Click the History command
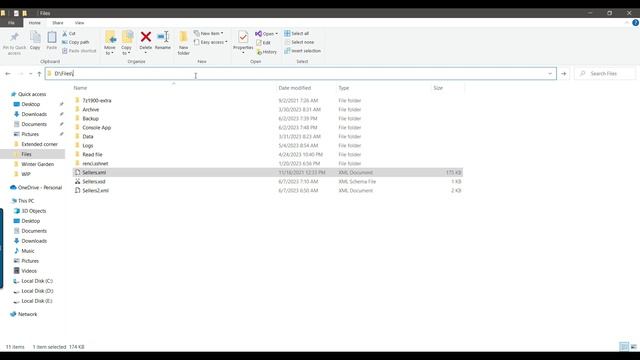 click(267, 52)
